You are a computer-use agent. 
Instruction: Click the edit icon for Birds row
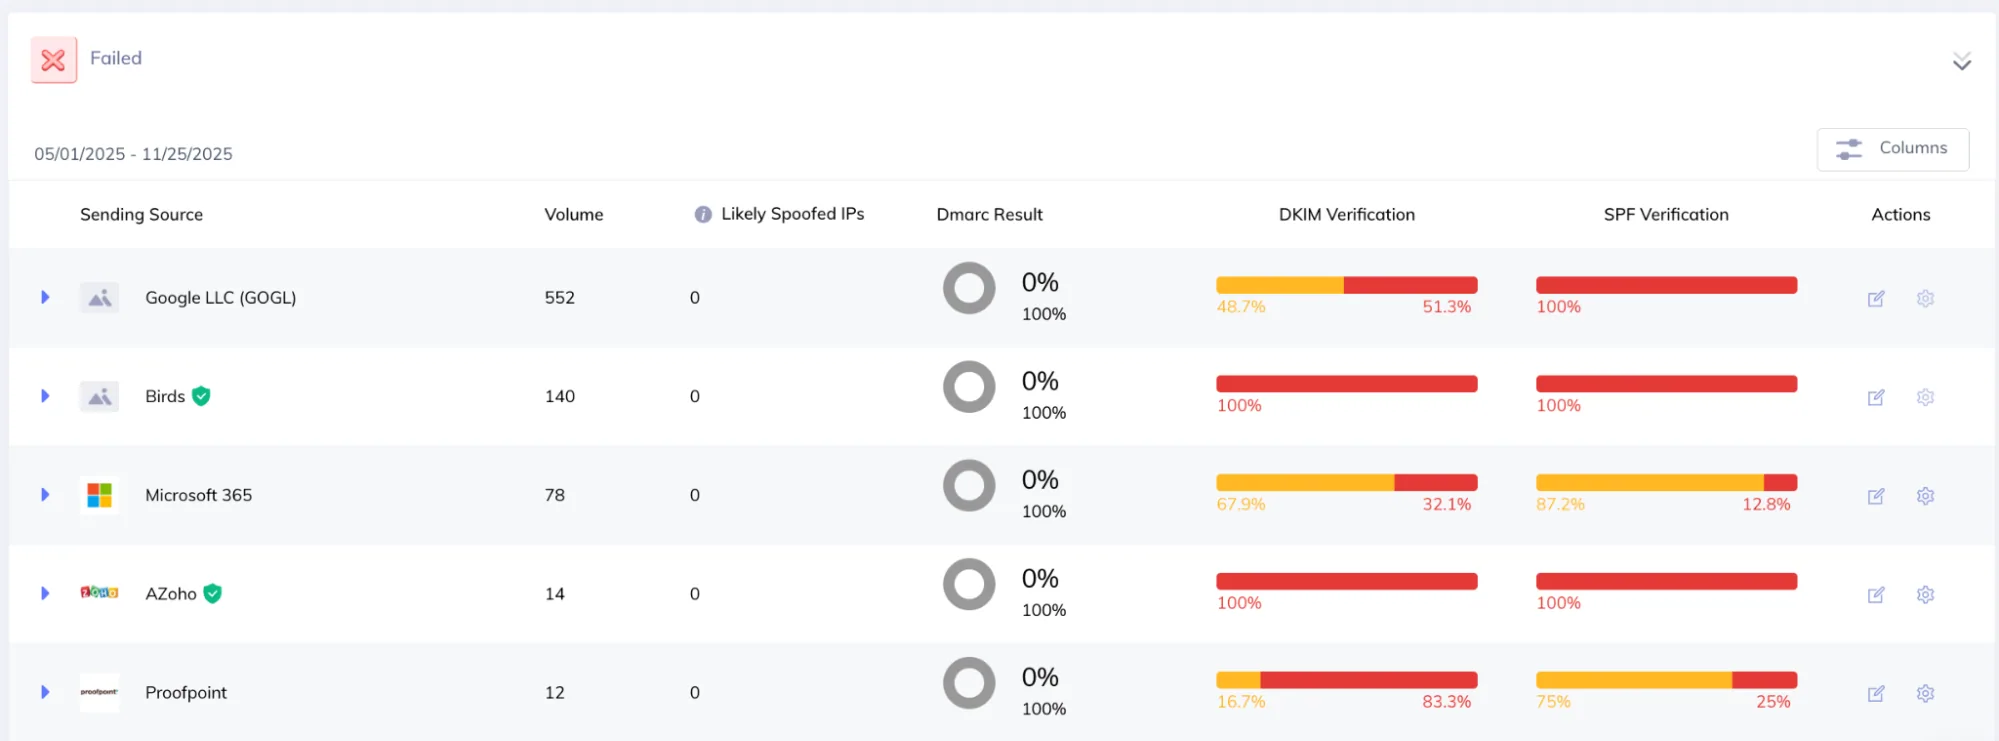pos(1876,397)
